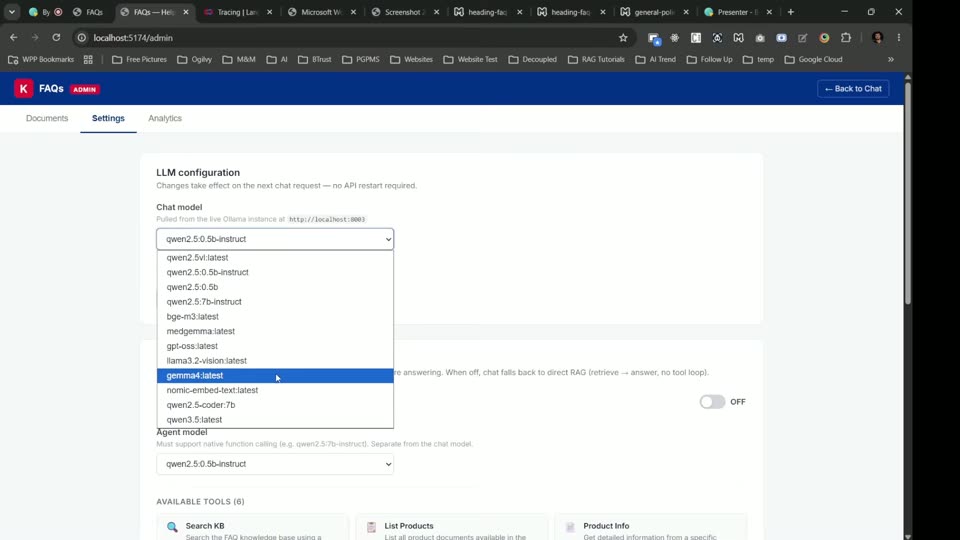The width and height of the screenshot is (960, 540).
Task: Select gemma4:latest option
Action: click(275, 375)
